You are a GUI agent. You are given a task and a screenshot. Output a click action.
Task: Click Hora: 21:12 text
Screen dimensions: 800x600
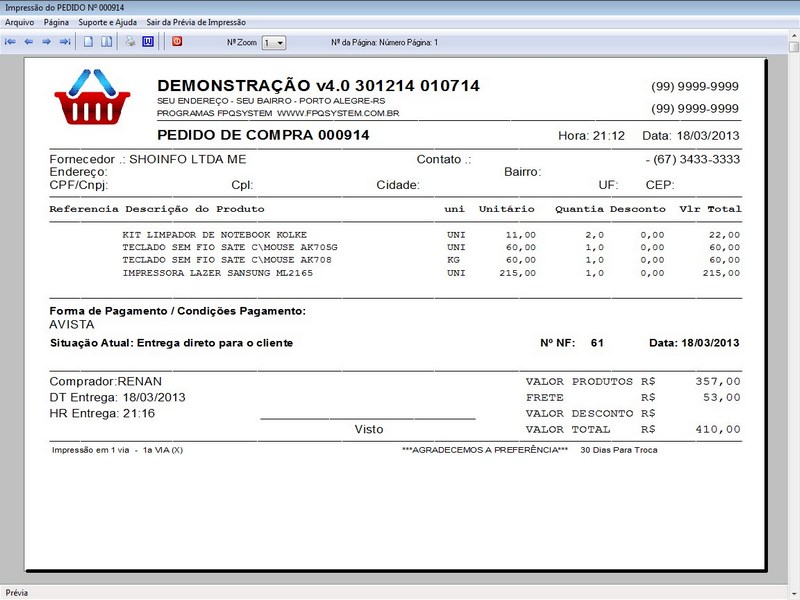(x=591, y=136)
